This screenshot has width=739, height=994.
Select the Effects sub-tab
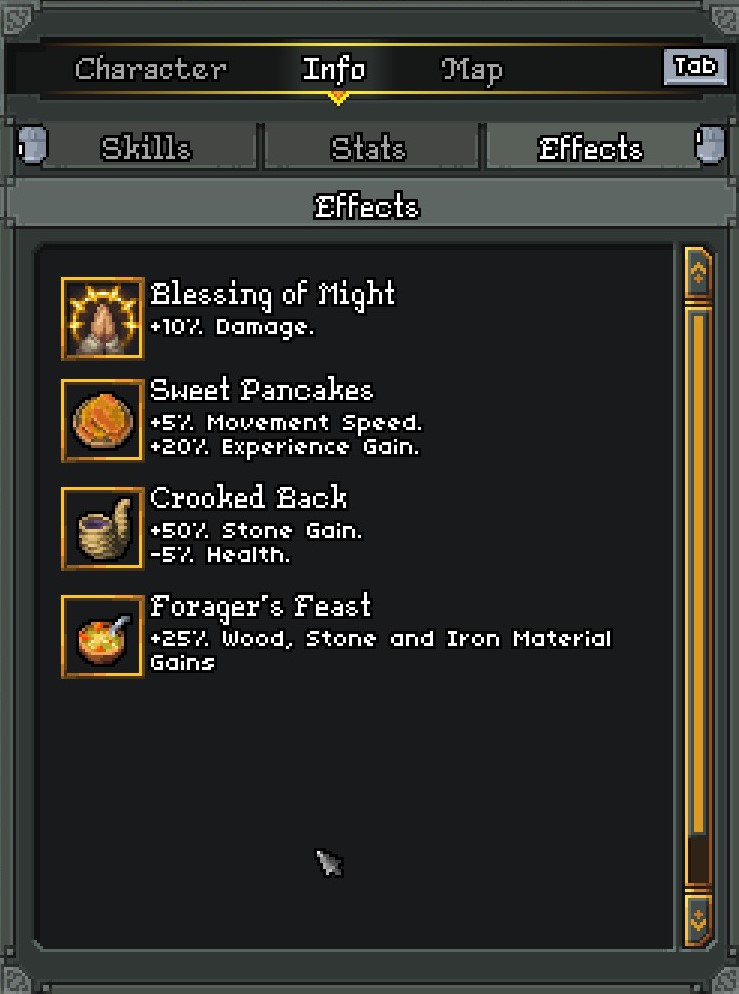click(590, 148)
